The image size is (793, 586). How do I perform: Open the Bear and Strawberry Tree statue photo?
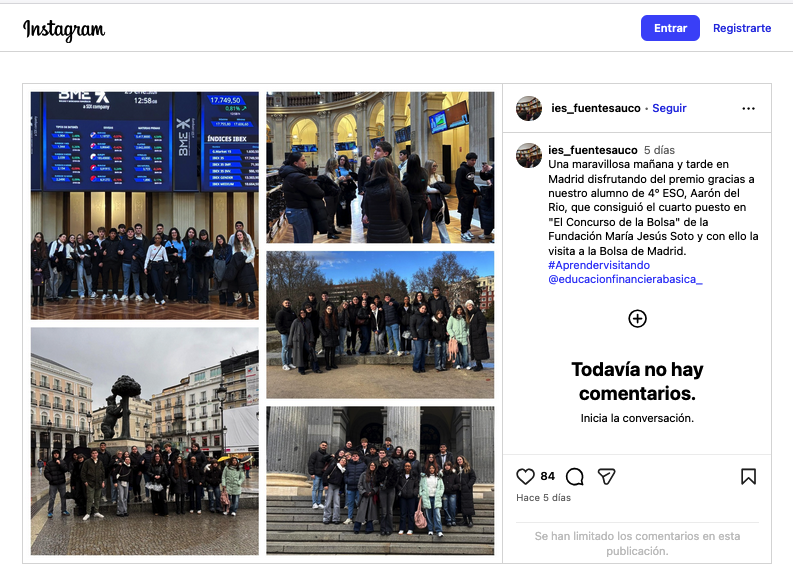click(x=145, y=441)
